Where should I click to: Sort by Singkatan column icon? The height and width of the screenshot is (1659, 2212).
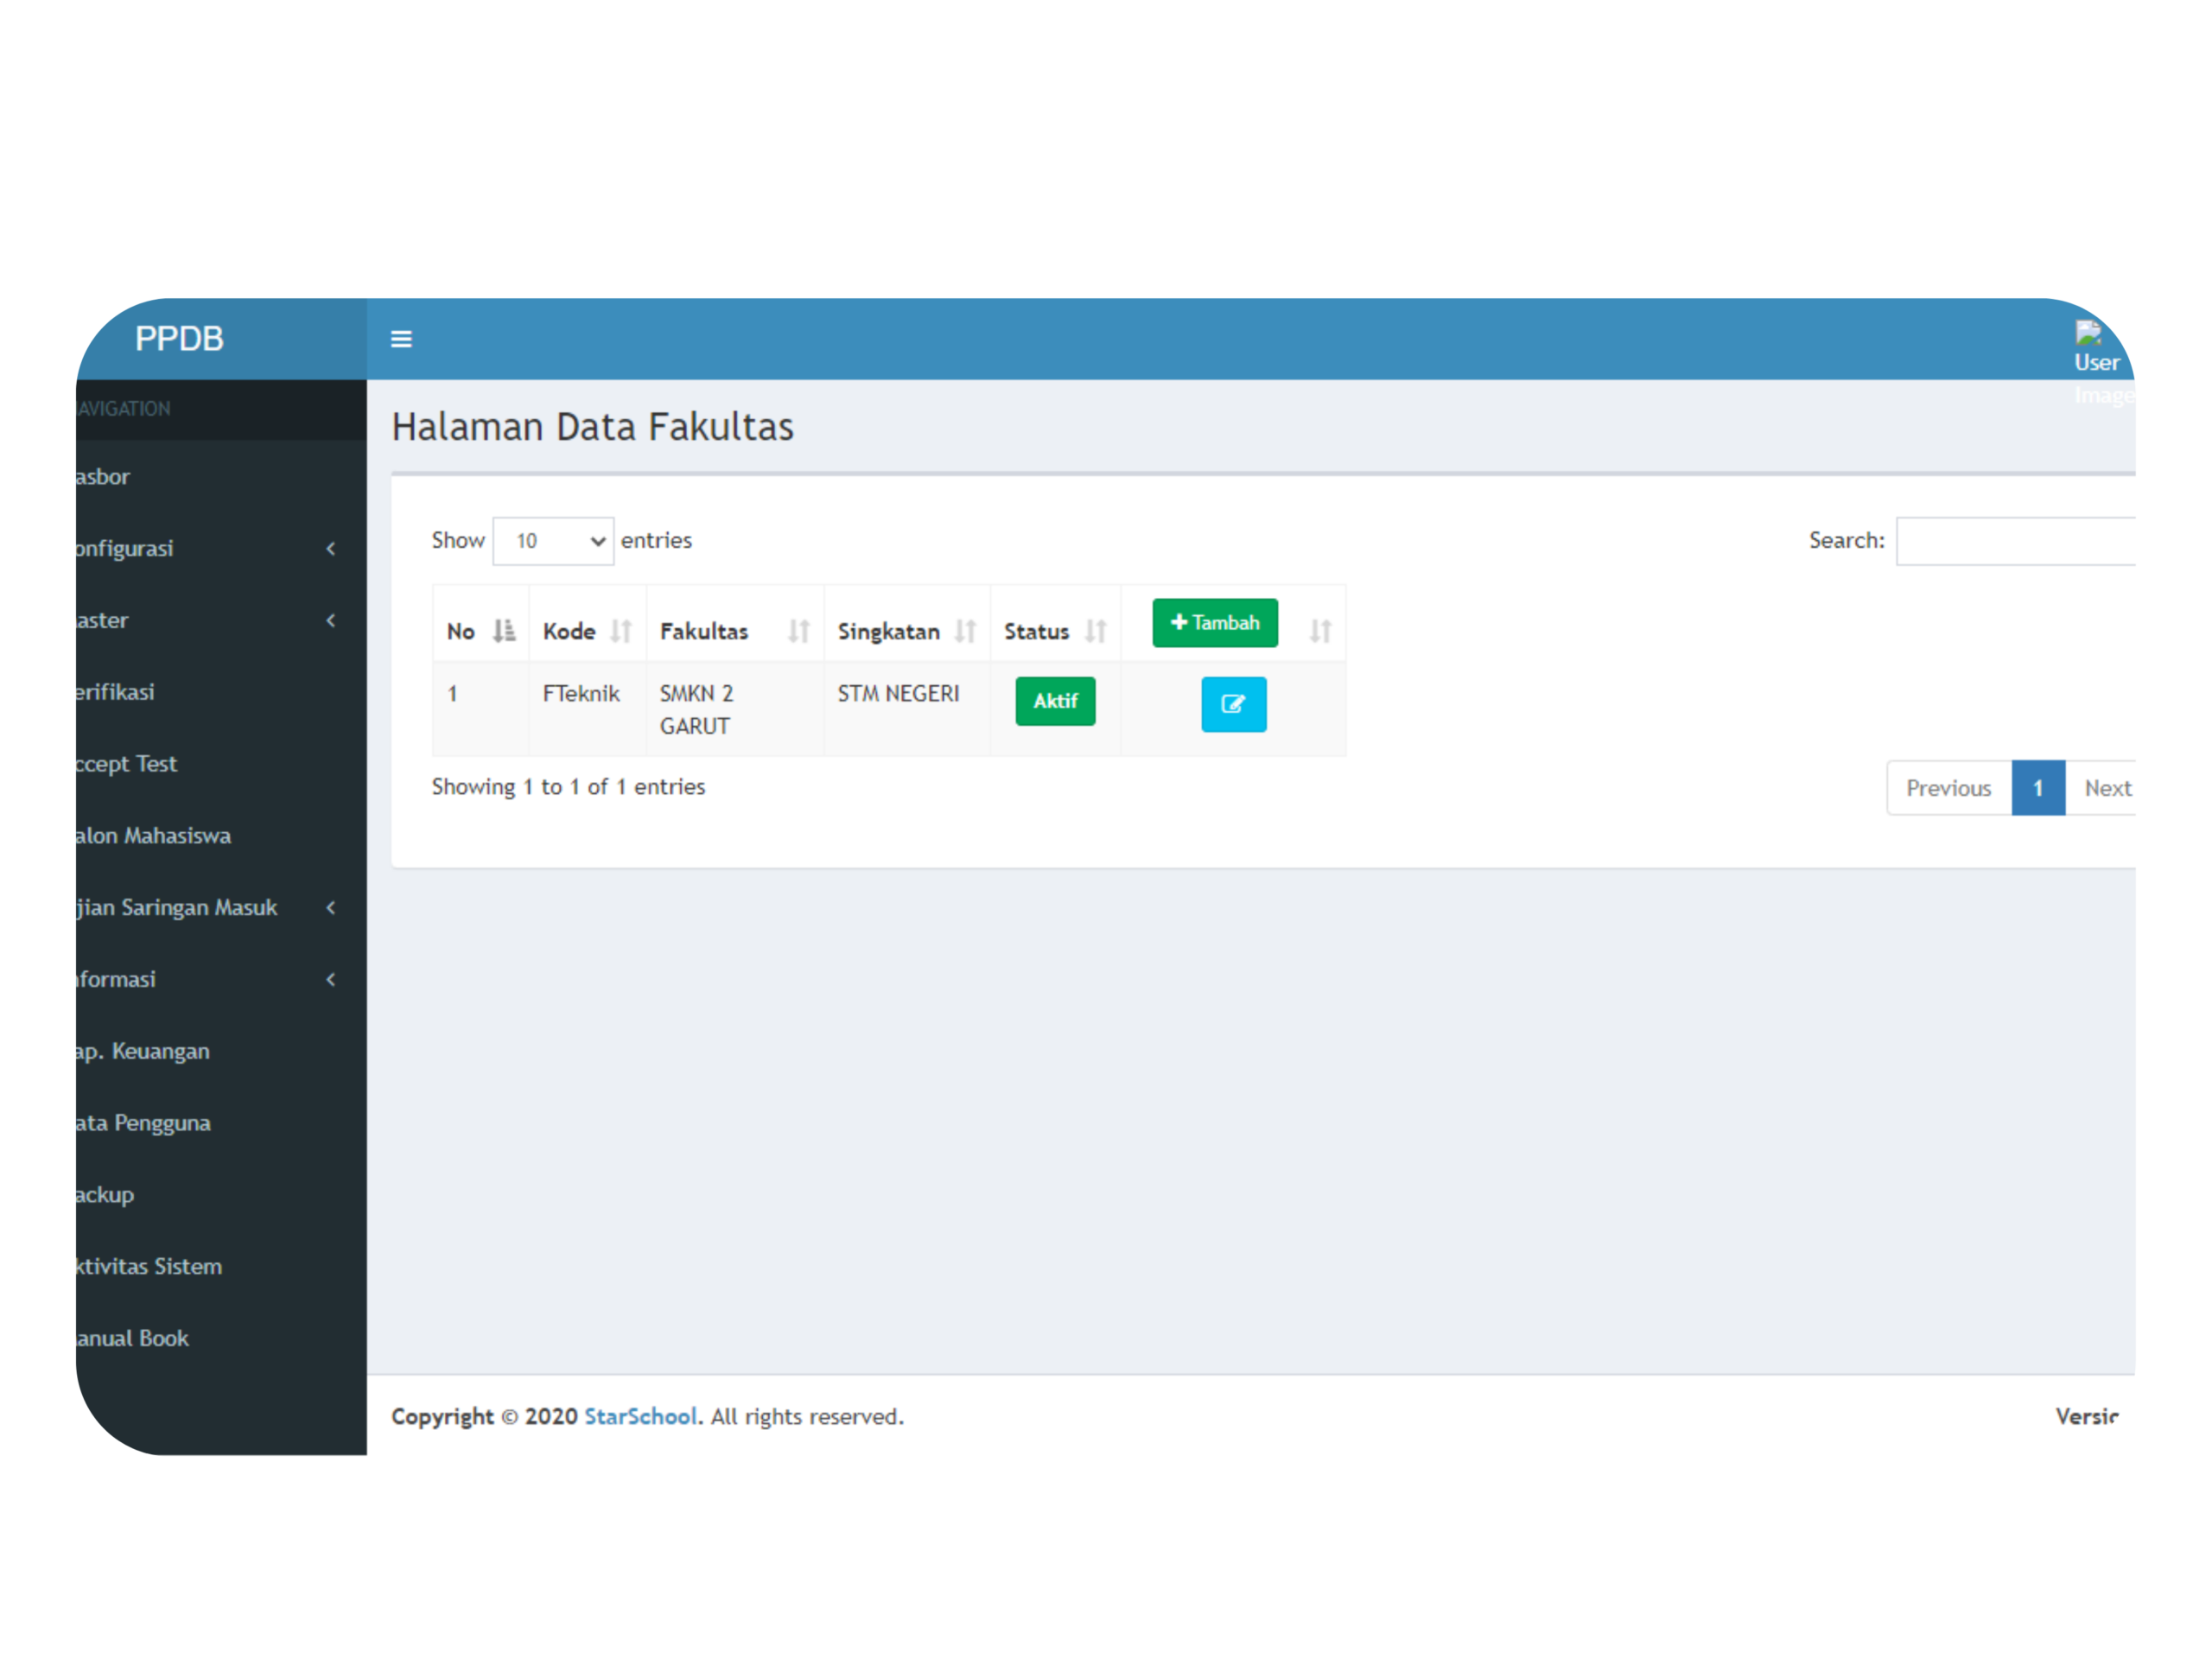pos(965,631)
